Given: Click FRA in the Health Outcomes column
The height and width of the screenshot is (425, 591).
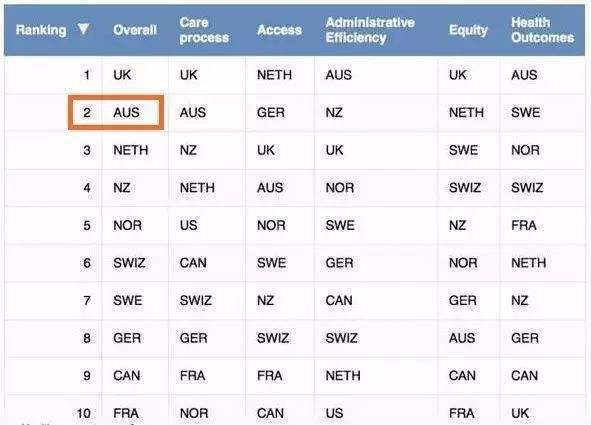Looking at the screenshot, I should pyautogui.click(x=524, y=225).
